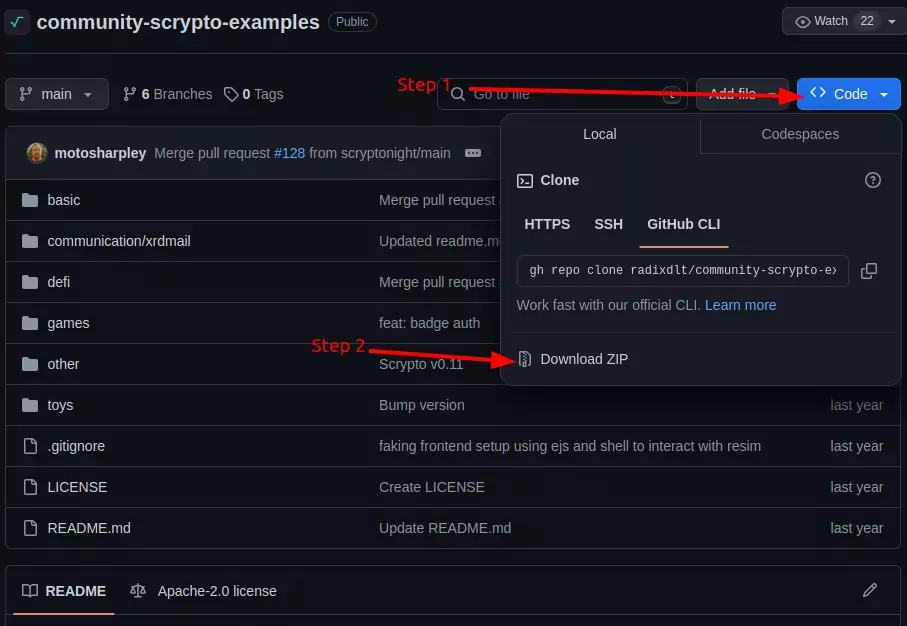This screenshot has width=907, height=626.
Task: Open the .gitignore file
Action: (76, 446)
